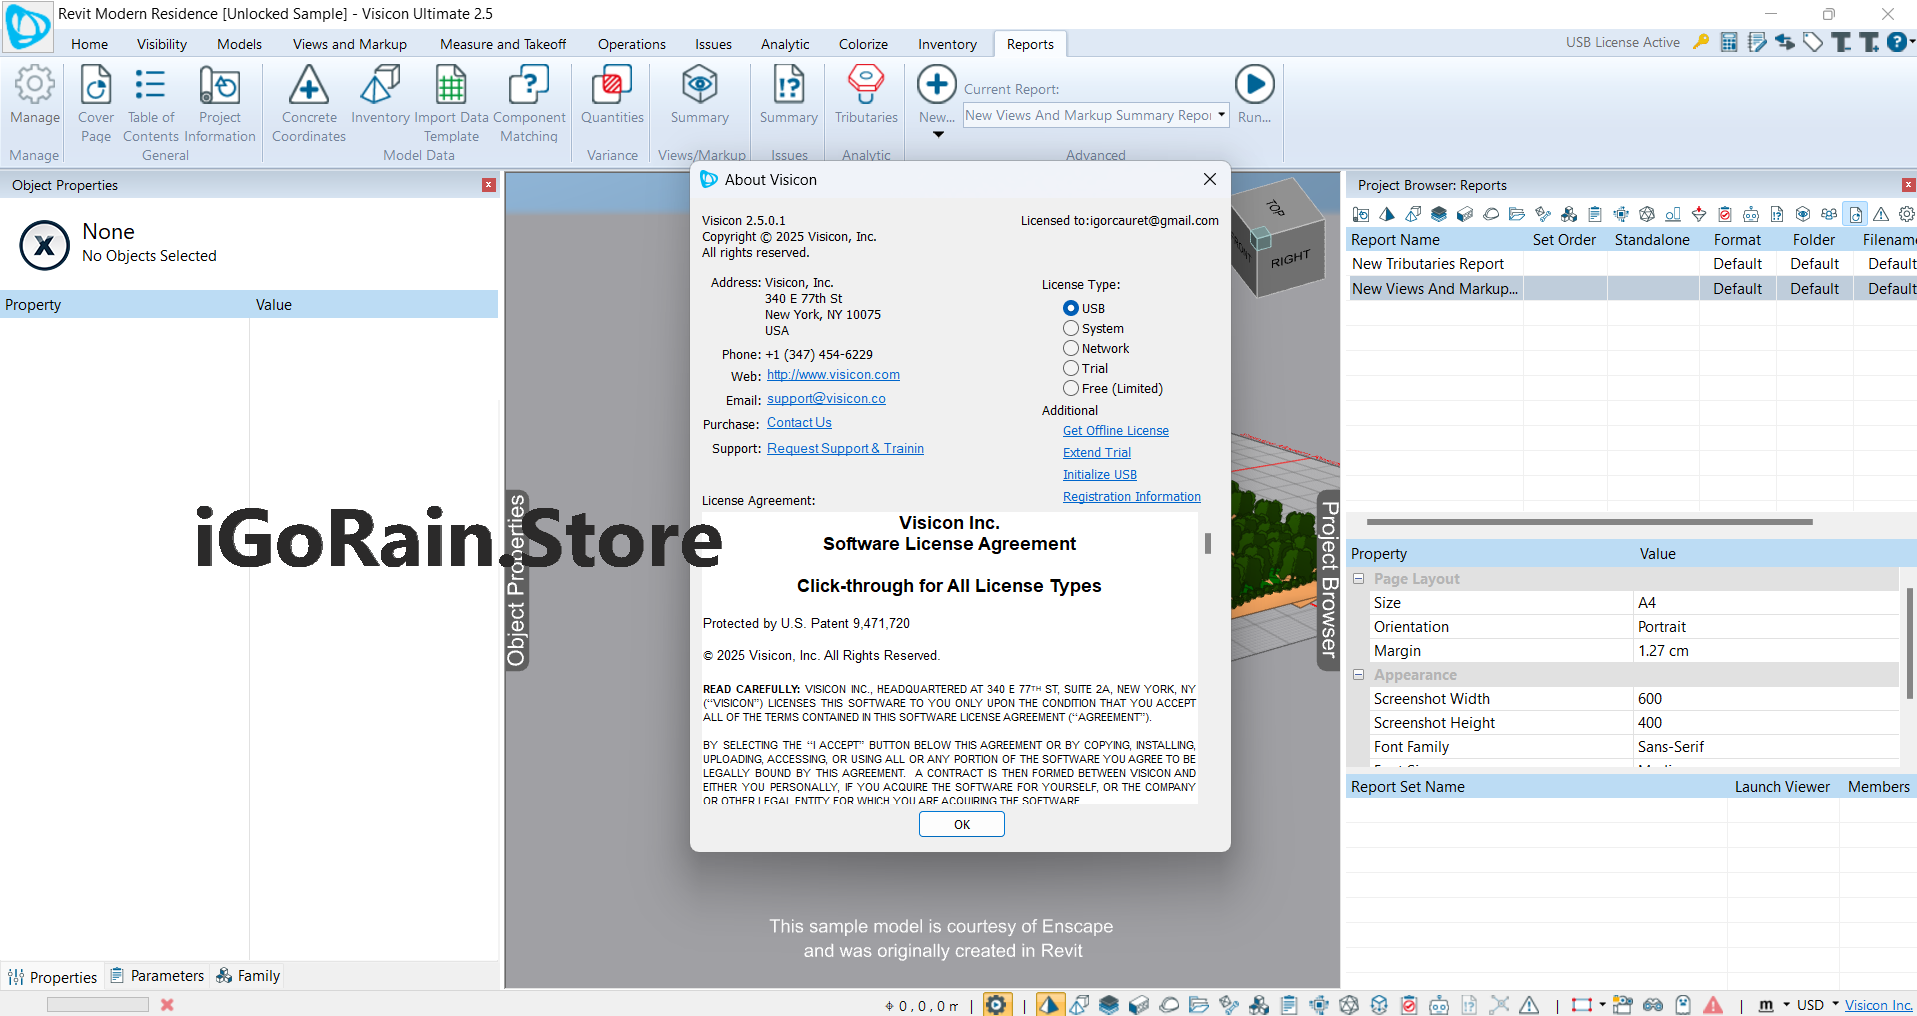The height and width of the screenshot is (1016, 1917).
Task: Open the Current Report dropdown
Action: [1221, 115]
